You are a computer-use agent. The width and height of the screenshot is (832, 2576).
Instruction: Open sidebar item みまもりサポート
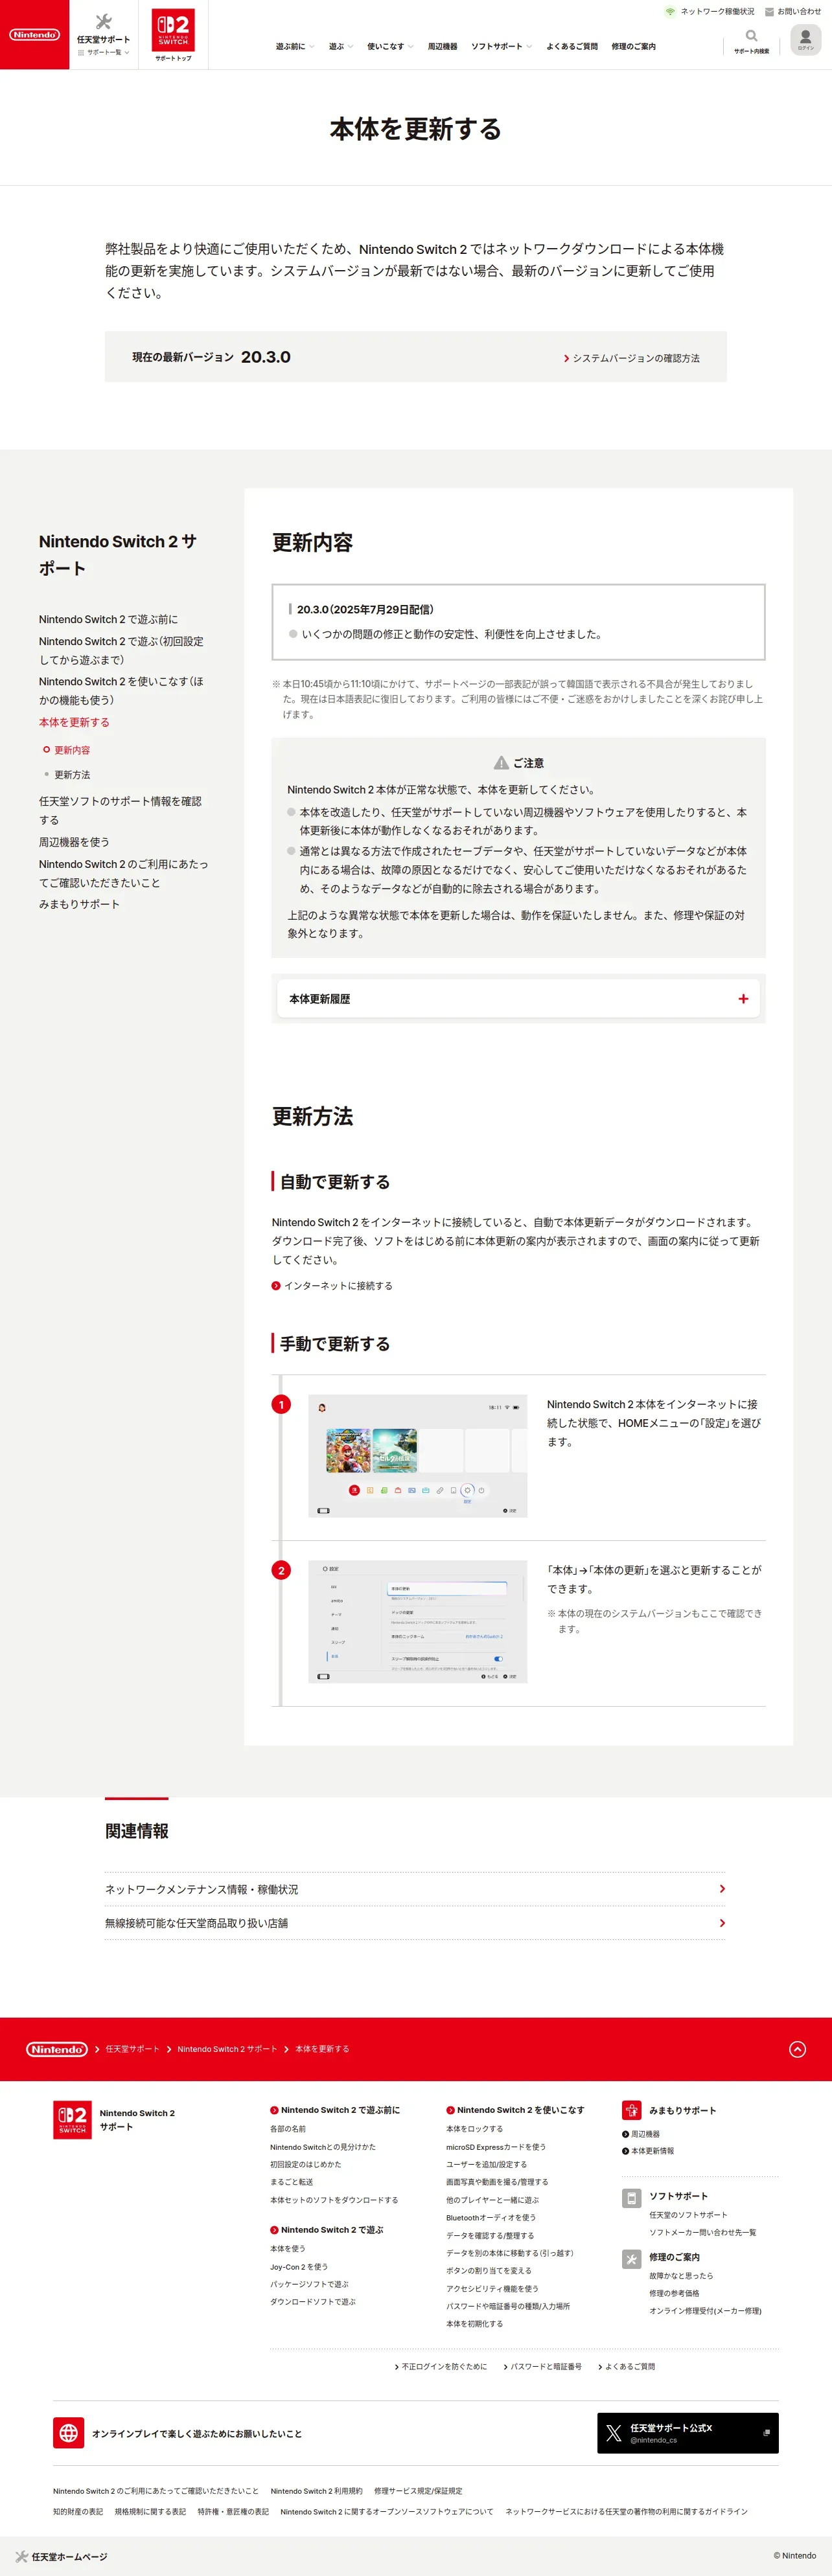[79, 905]
